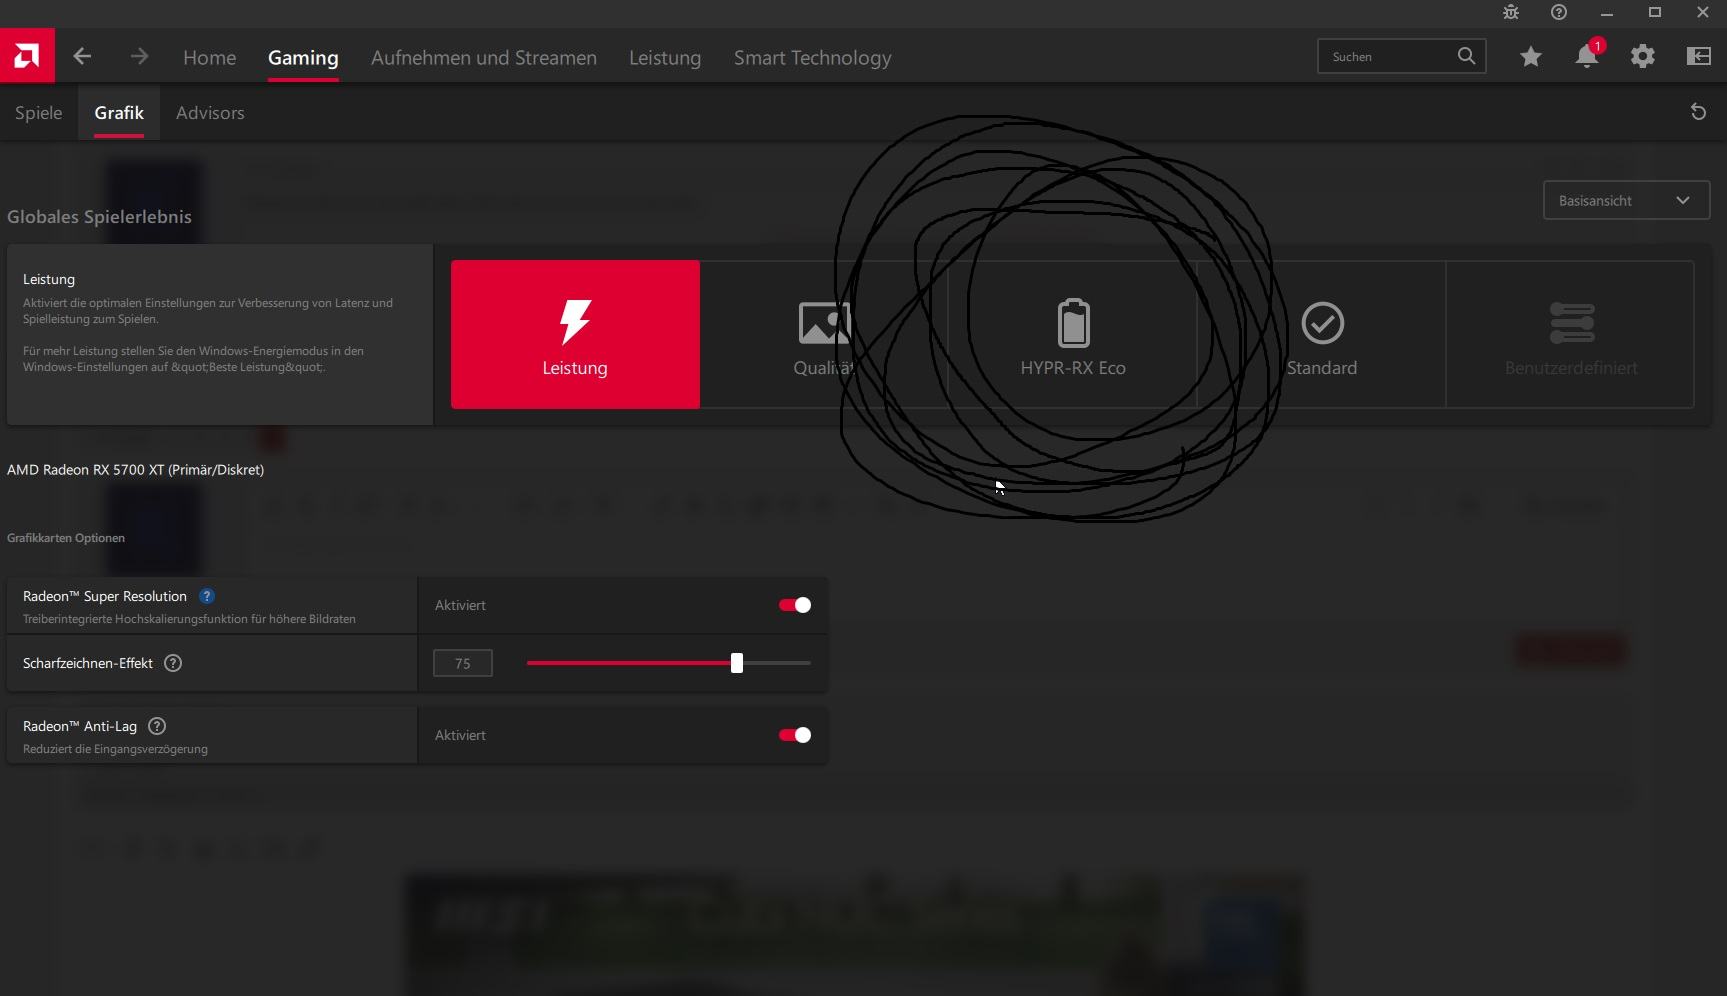Open settings gear icon
Viewport: 1727px width, 996px height.
[1643, 57]
